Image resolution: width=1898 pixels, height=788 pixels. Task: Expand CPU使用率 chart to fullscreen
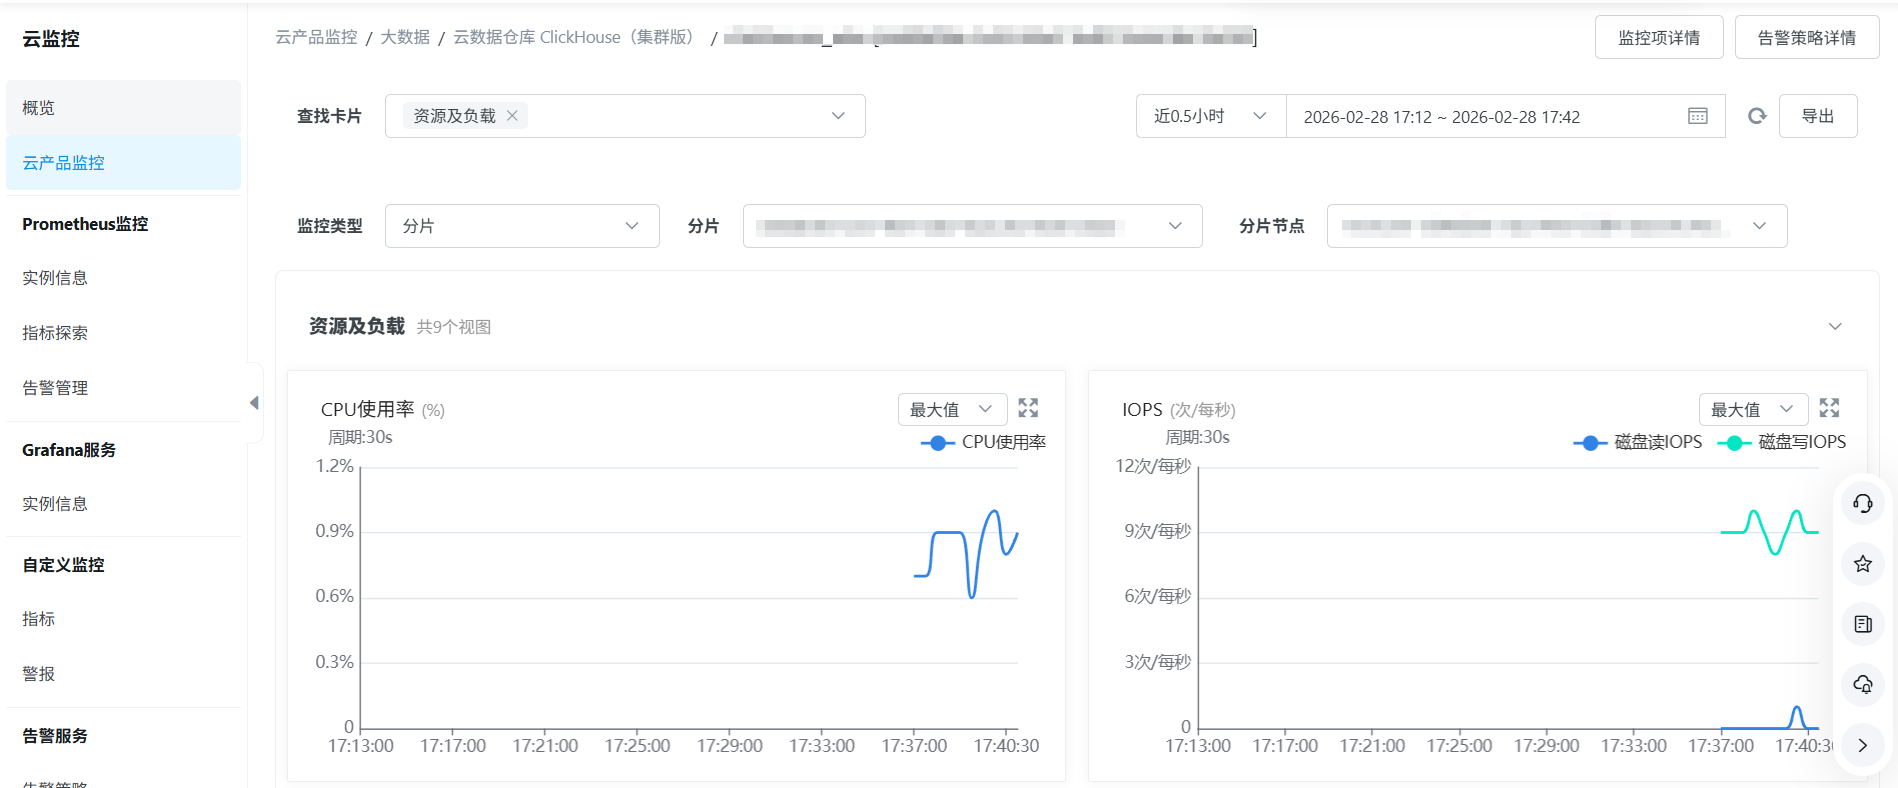1028,408
